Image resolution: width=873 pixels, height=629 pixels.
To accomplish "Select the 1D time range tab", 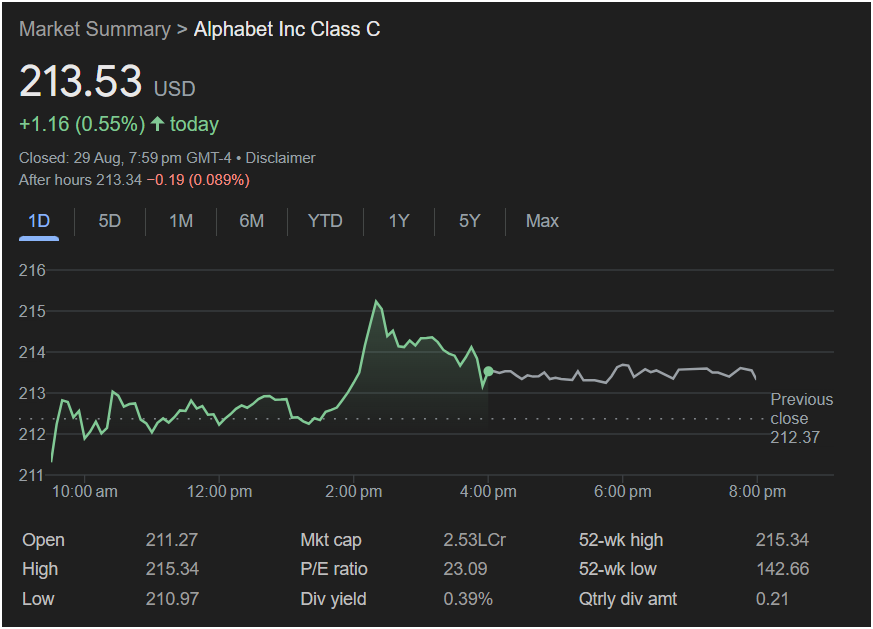I will 39,221.
